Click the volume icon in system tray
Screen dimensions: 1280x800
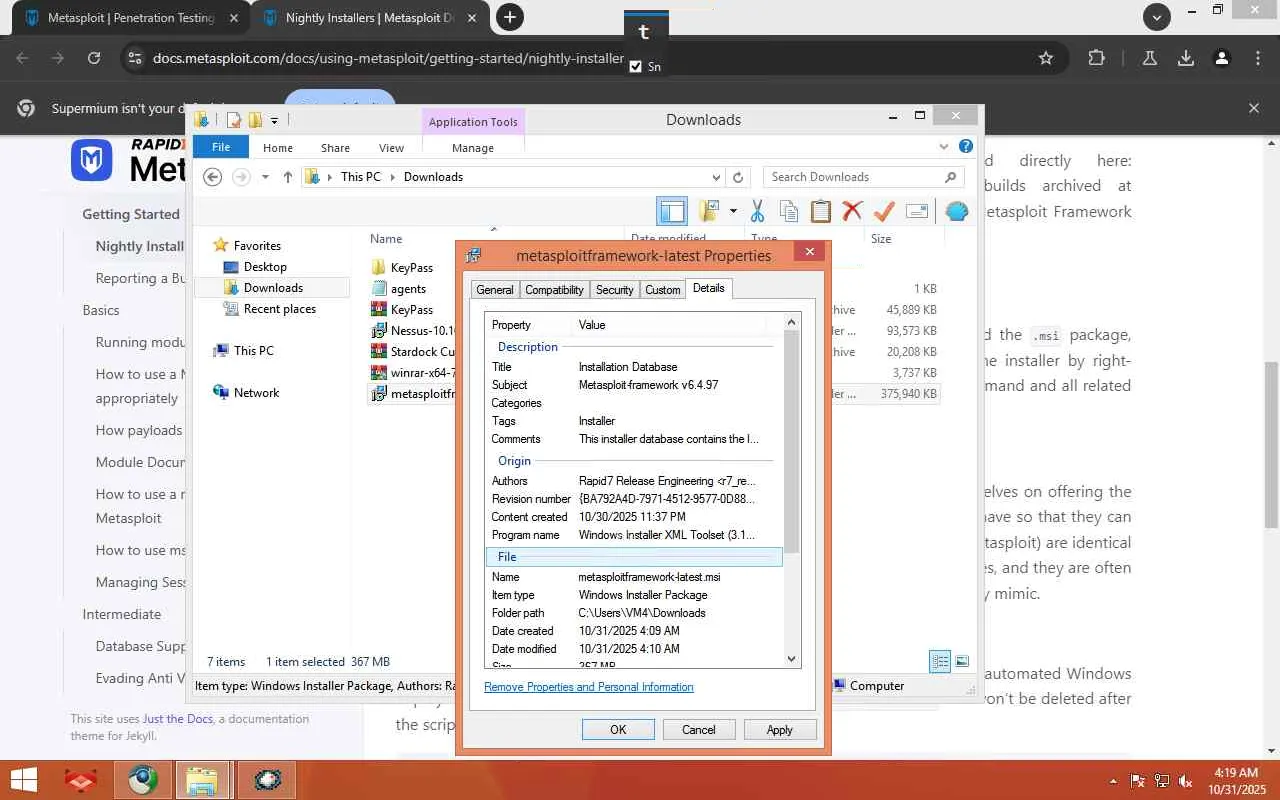(x=1186, y=781)
